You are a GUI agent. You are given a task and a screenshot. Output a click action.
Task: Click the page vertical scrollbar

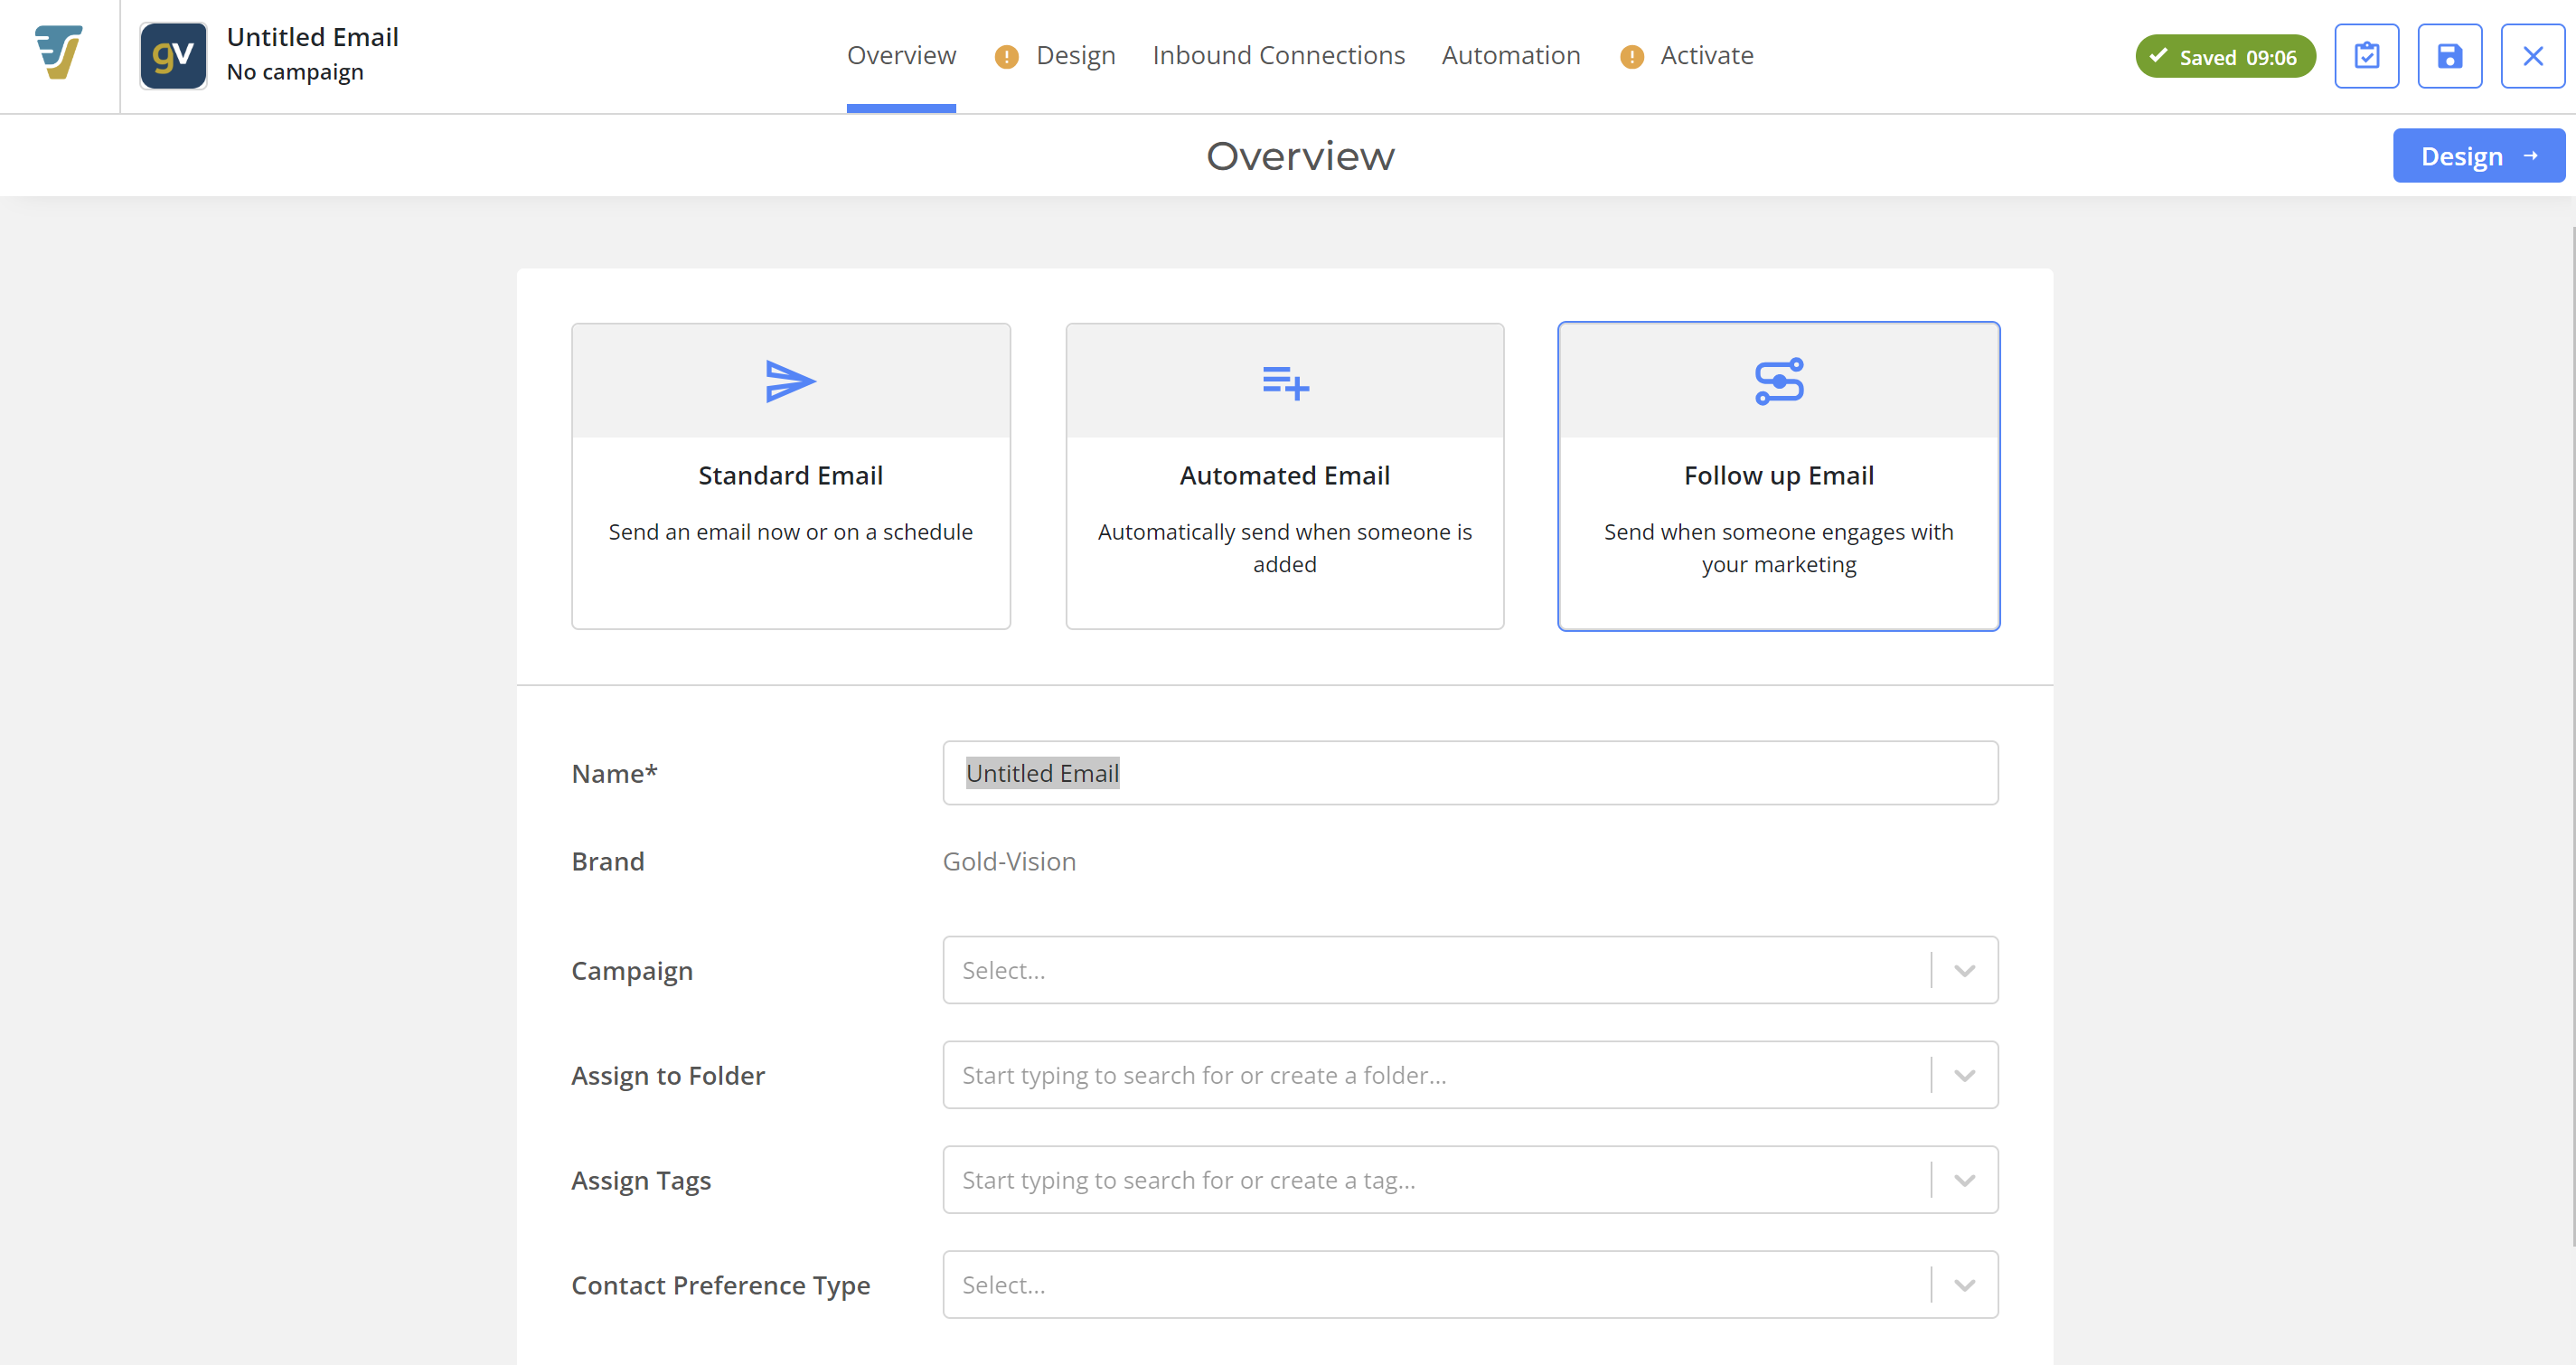point(2572,738)
